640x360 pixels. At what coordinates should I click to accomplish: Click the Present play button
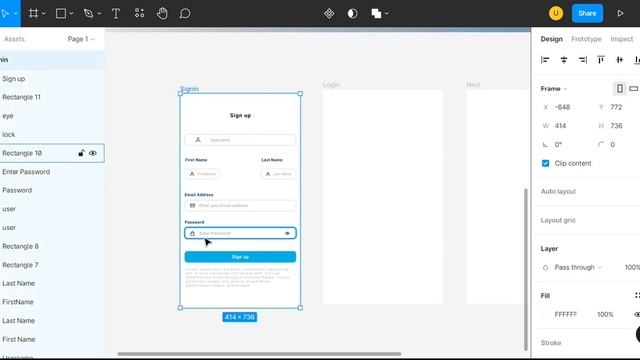620,13
